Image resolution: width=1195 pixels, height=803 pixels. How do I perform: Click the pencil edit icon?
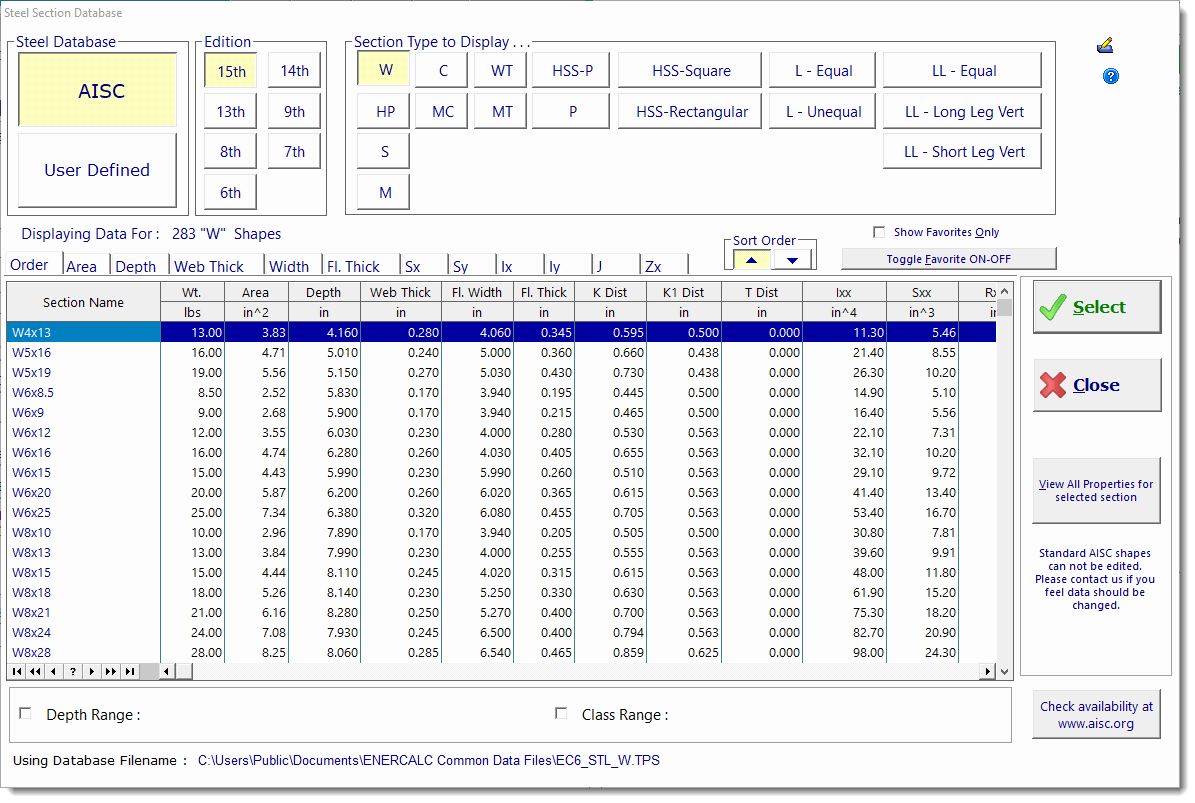(x=1105, y=46)
